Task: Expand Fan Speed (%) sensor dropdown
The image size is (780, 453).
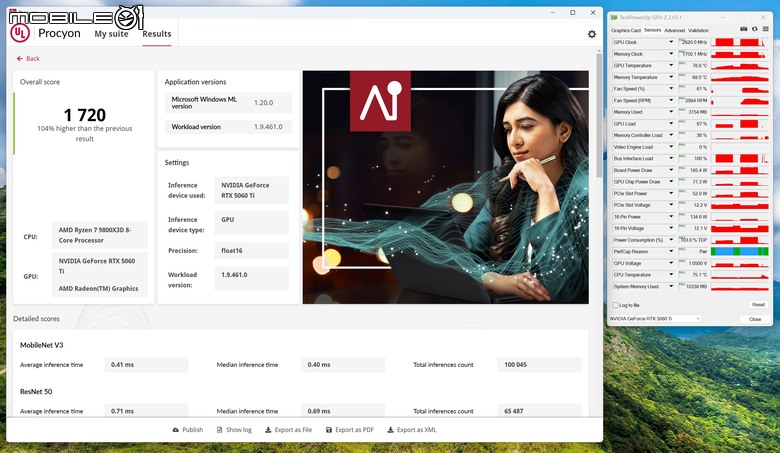Action: click(x=671, y=89)
